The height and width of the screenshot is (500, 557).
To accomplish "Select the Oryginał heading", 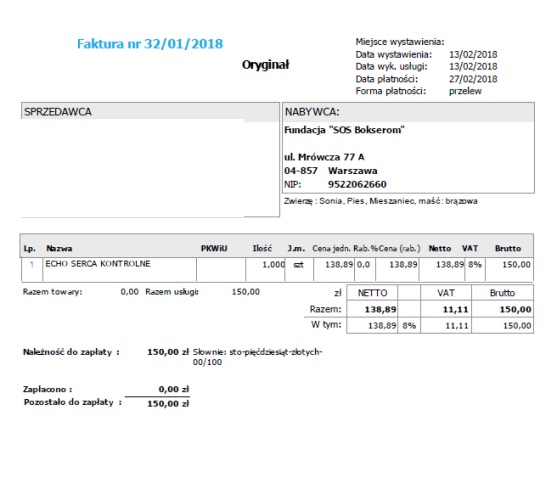I will click(x=265, y=65).
